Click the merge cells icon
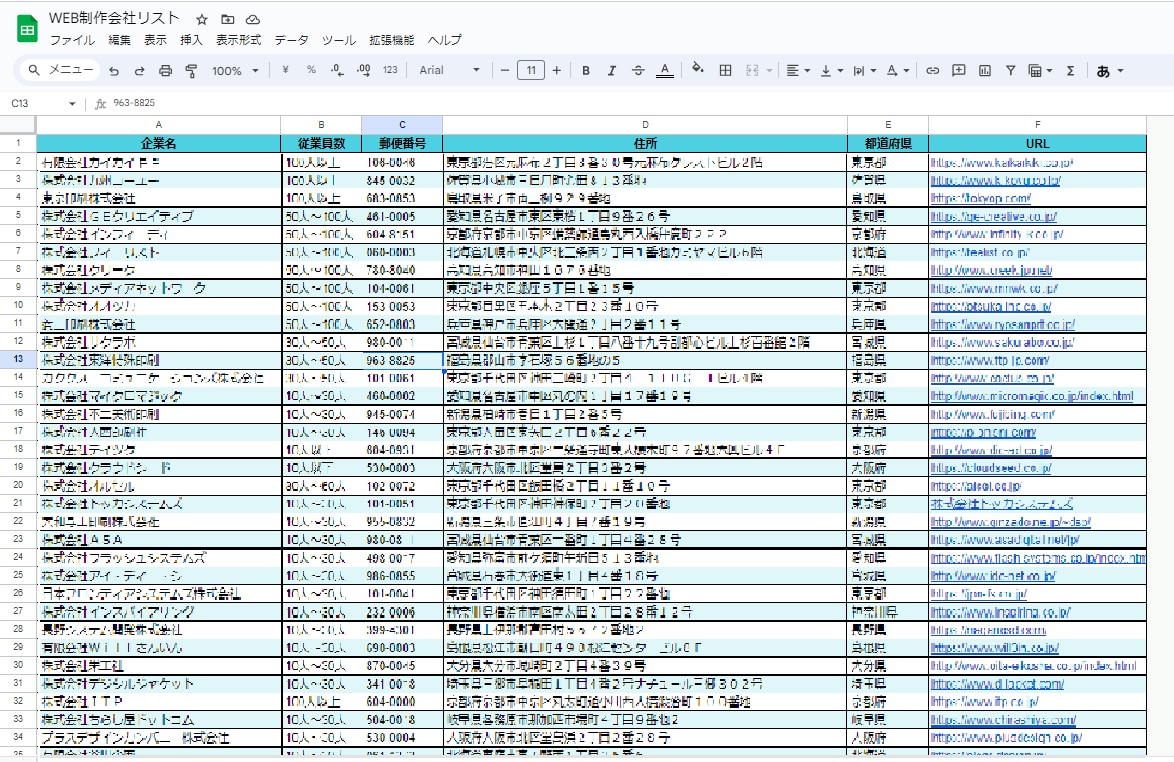Viewport: 1174px width, 762px height. tap(752, 70)
